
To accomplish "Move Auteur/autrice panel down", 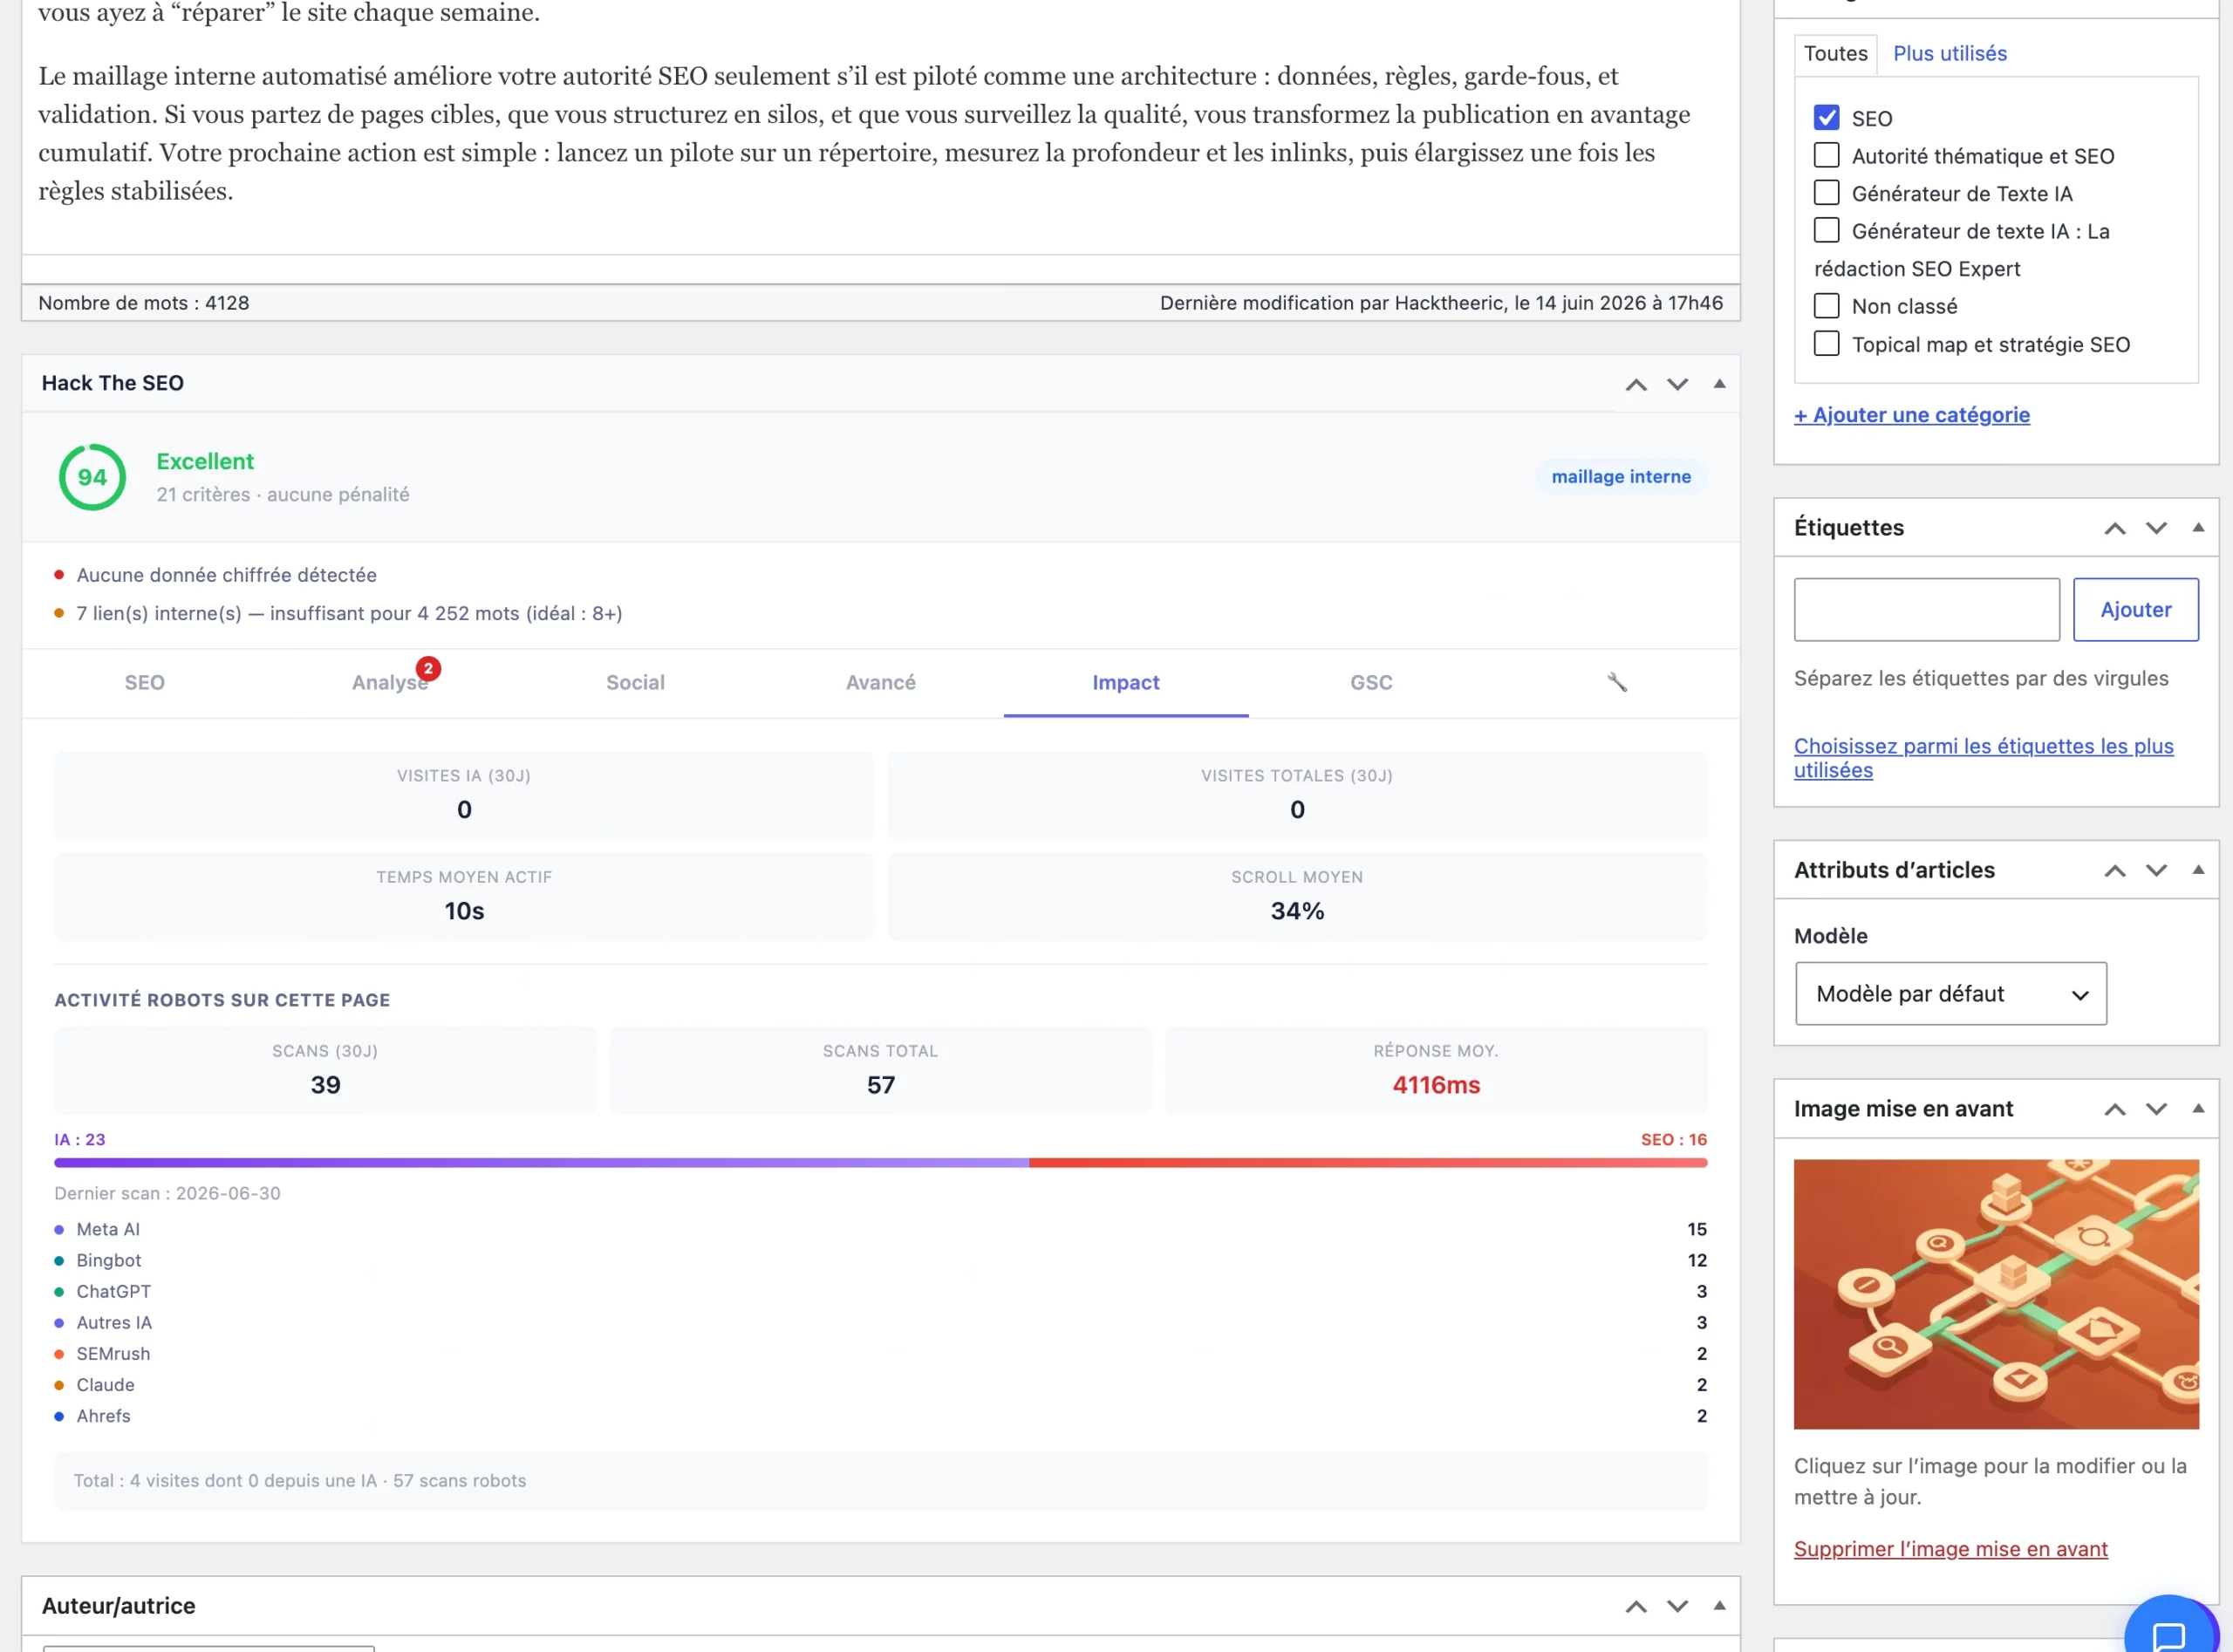I will click(x=1677, y=1606).
